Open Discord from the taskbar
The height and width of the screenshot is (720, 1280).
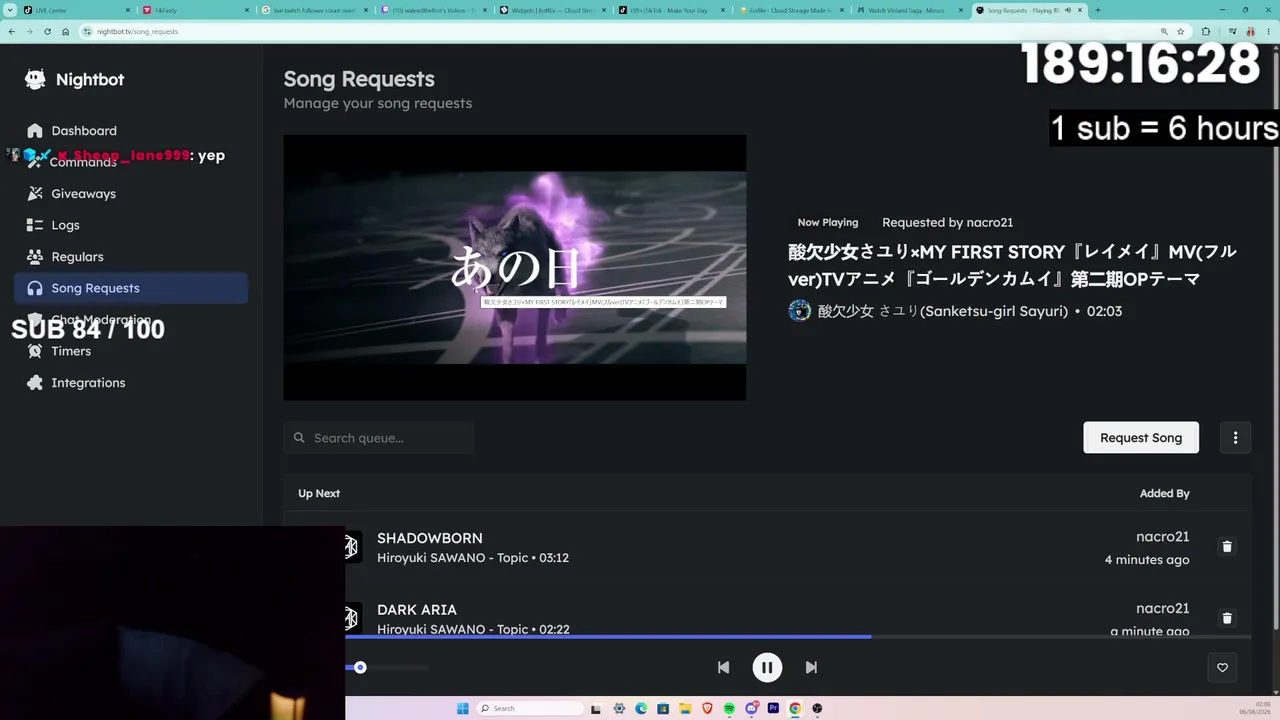751,708
